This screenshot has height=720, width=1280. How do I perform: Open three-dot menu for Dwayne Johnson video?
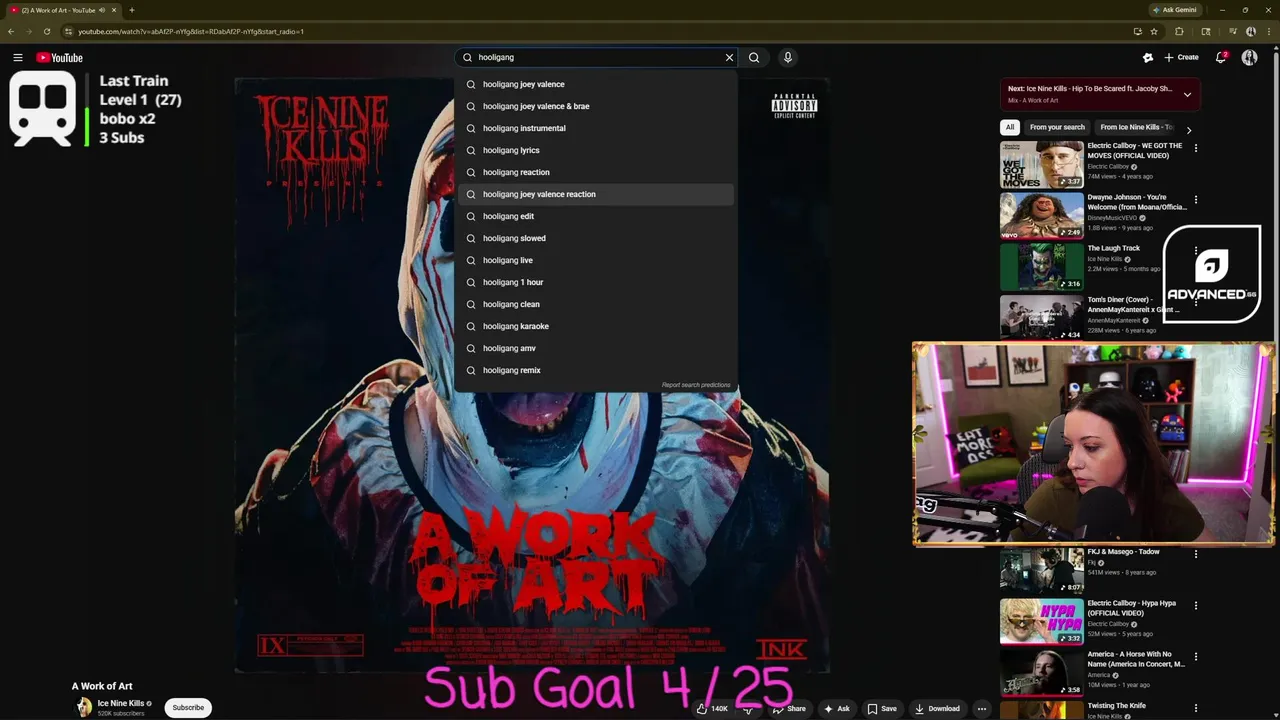point(1195,200)
